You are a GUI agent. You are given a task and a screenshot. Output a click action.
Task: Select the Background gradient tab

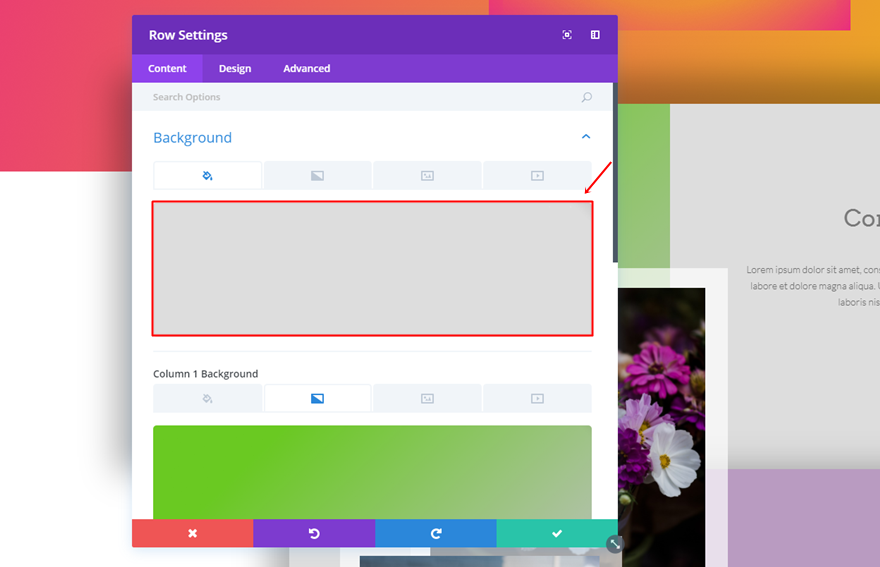pos(317,176)
